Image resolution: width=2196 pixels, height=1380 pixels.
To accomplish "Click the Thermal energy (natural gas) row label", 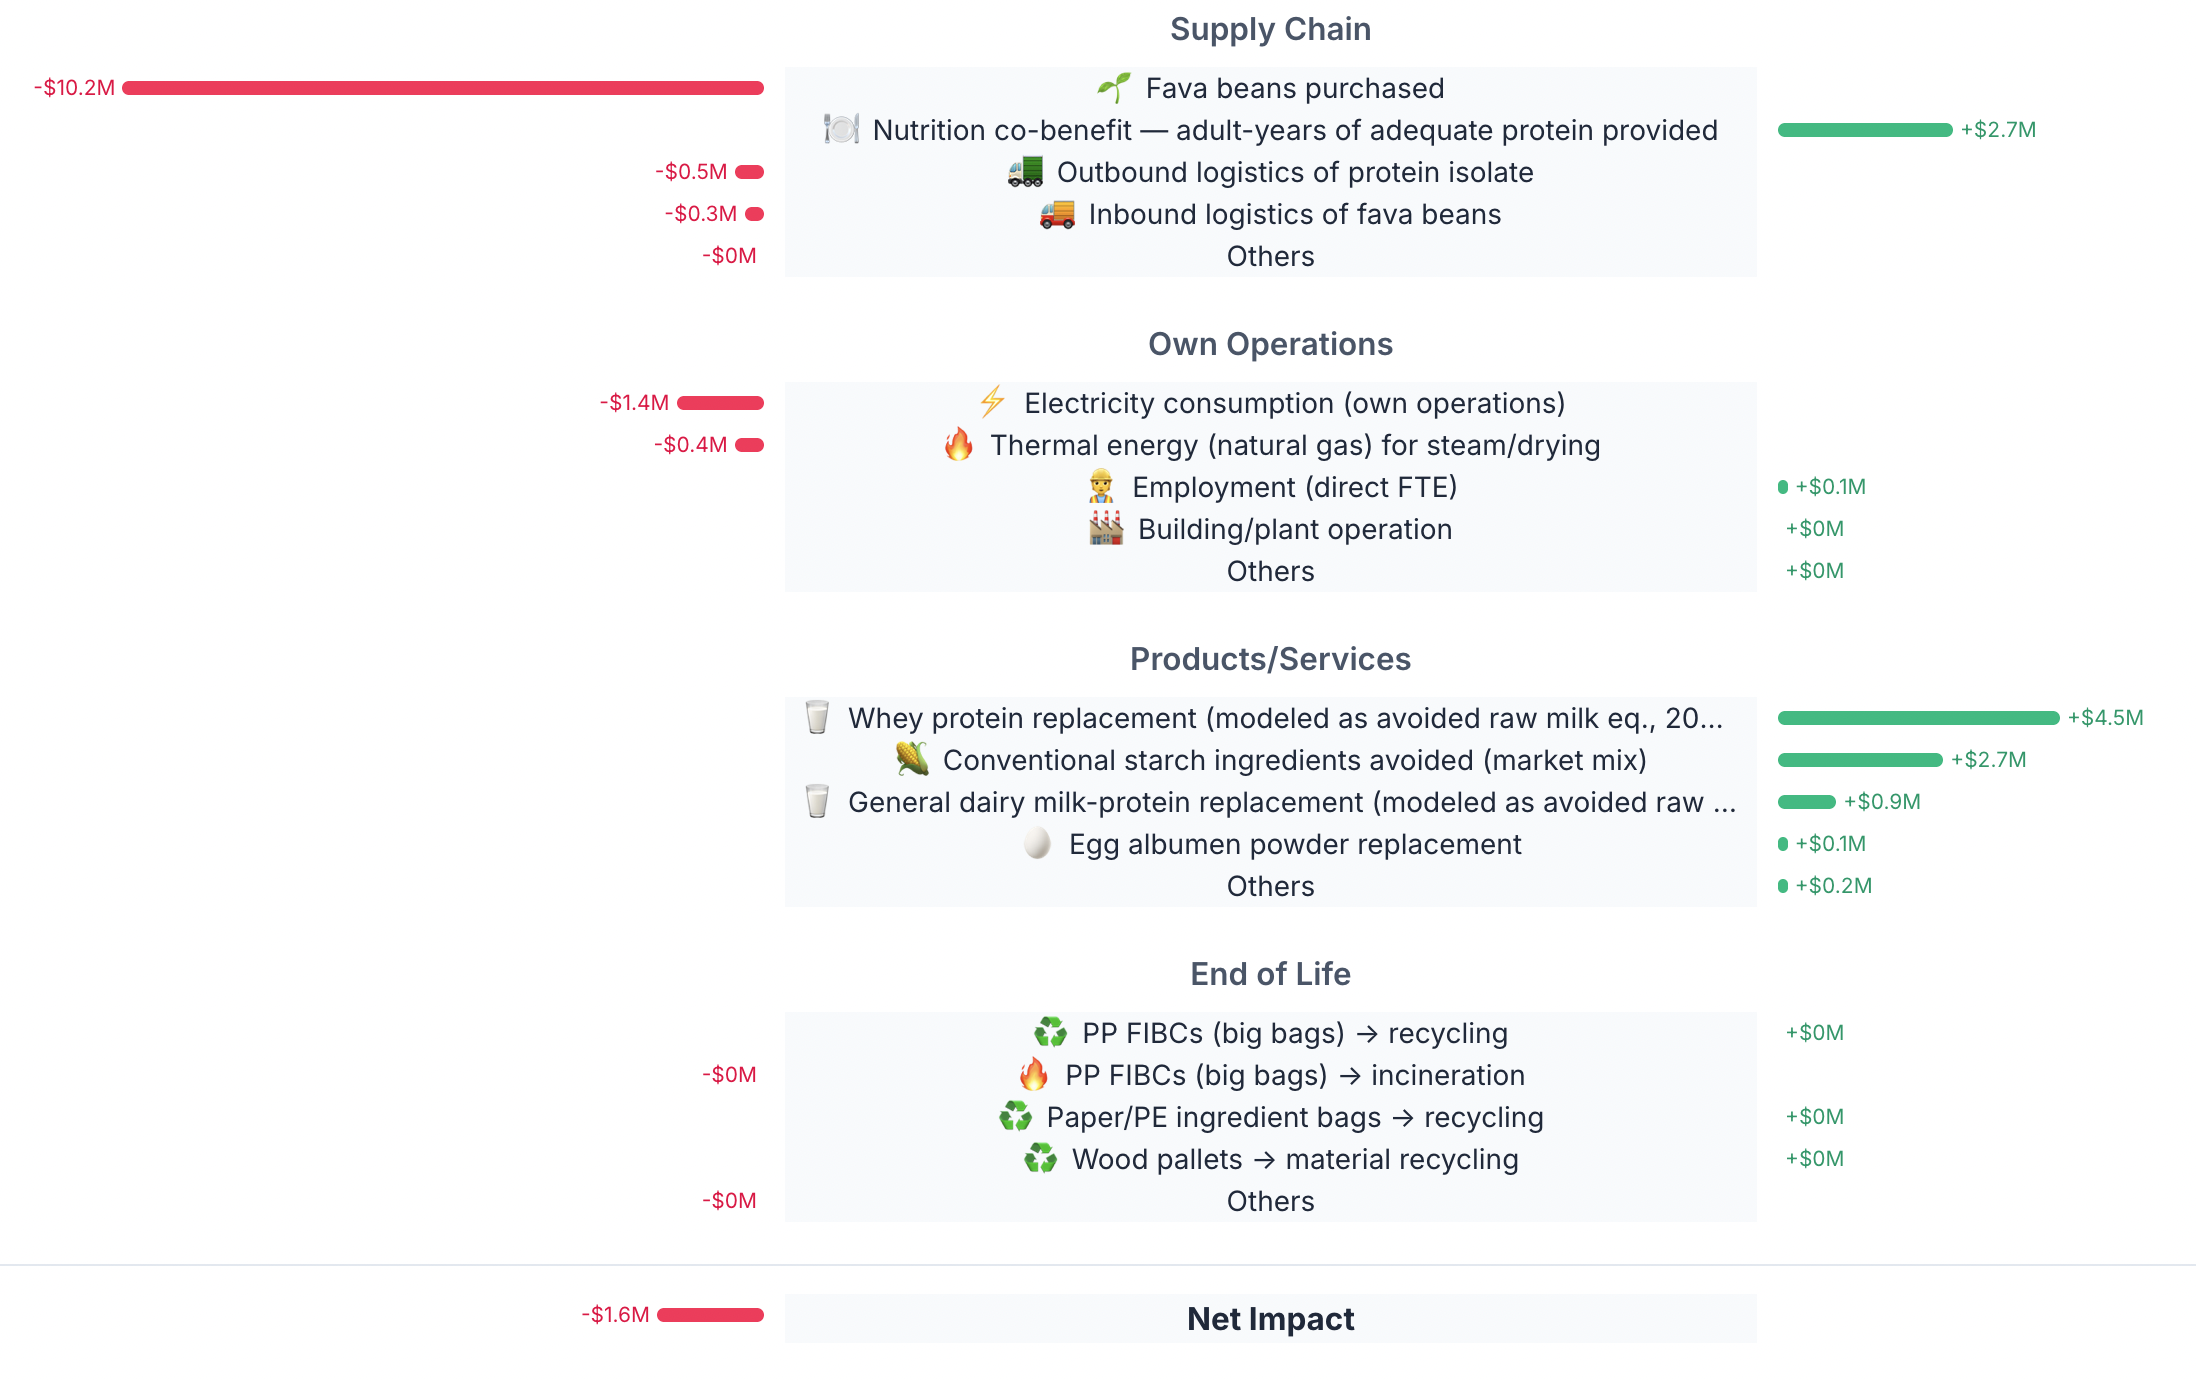I will (1294, 445).
